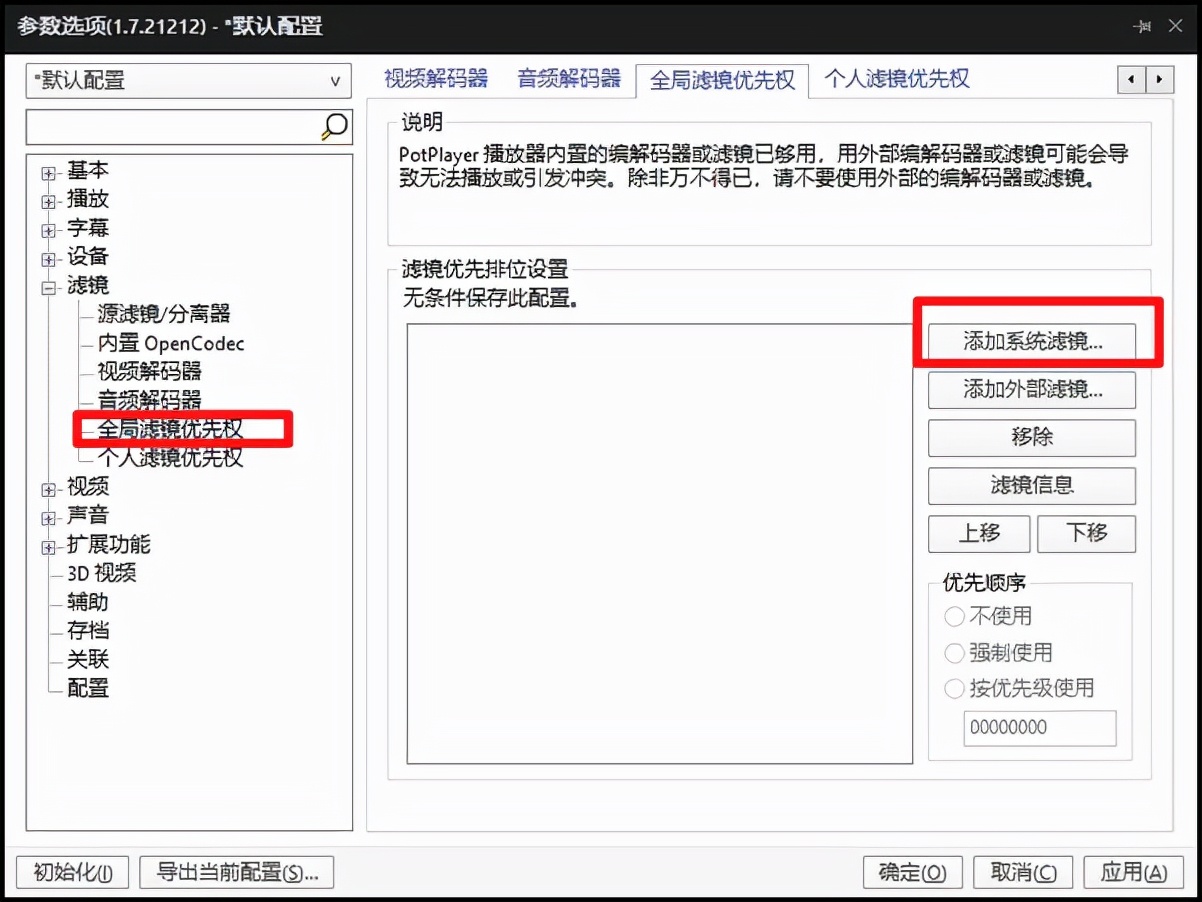The height and width of the screenshot is (902, 1202).
Task: Enable the 按优先级使用 option
Action: pyautogui.click(x=954, y=688)
